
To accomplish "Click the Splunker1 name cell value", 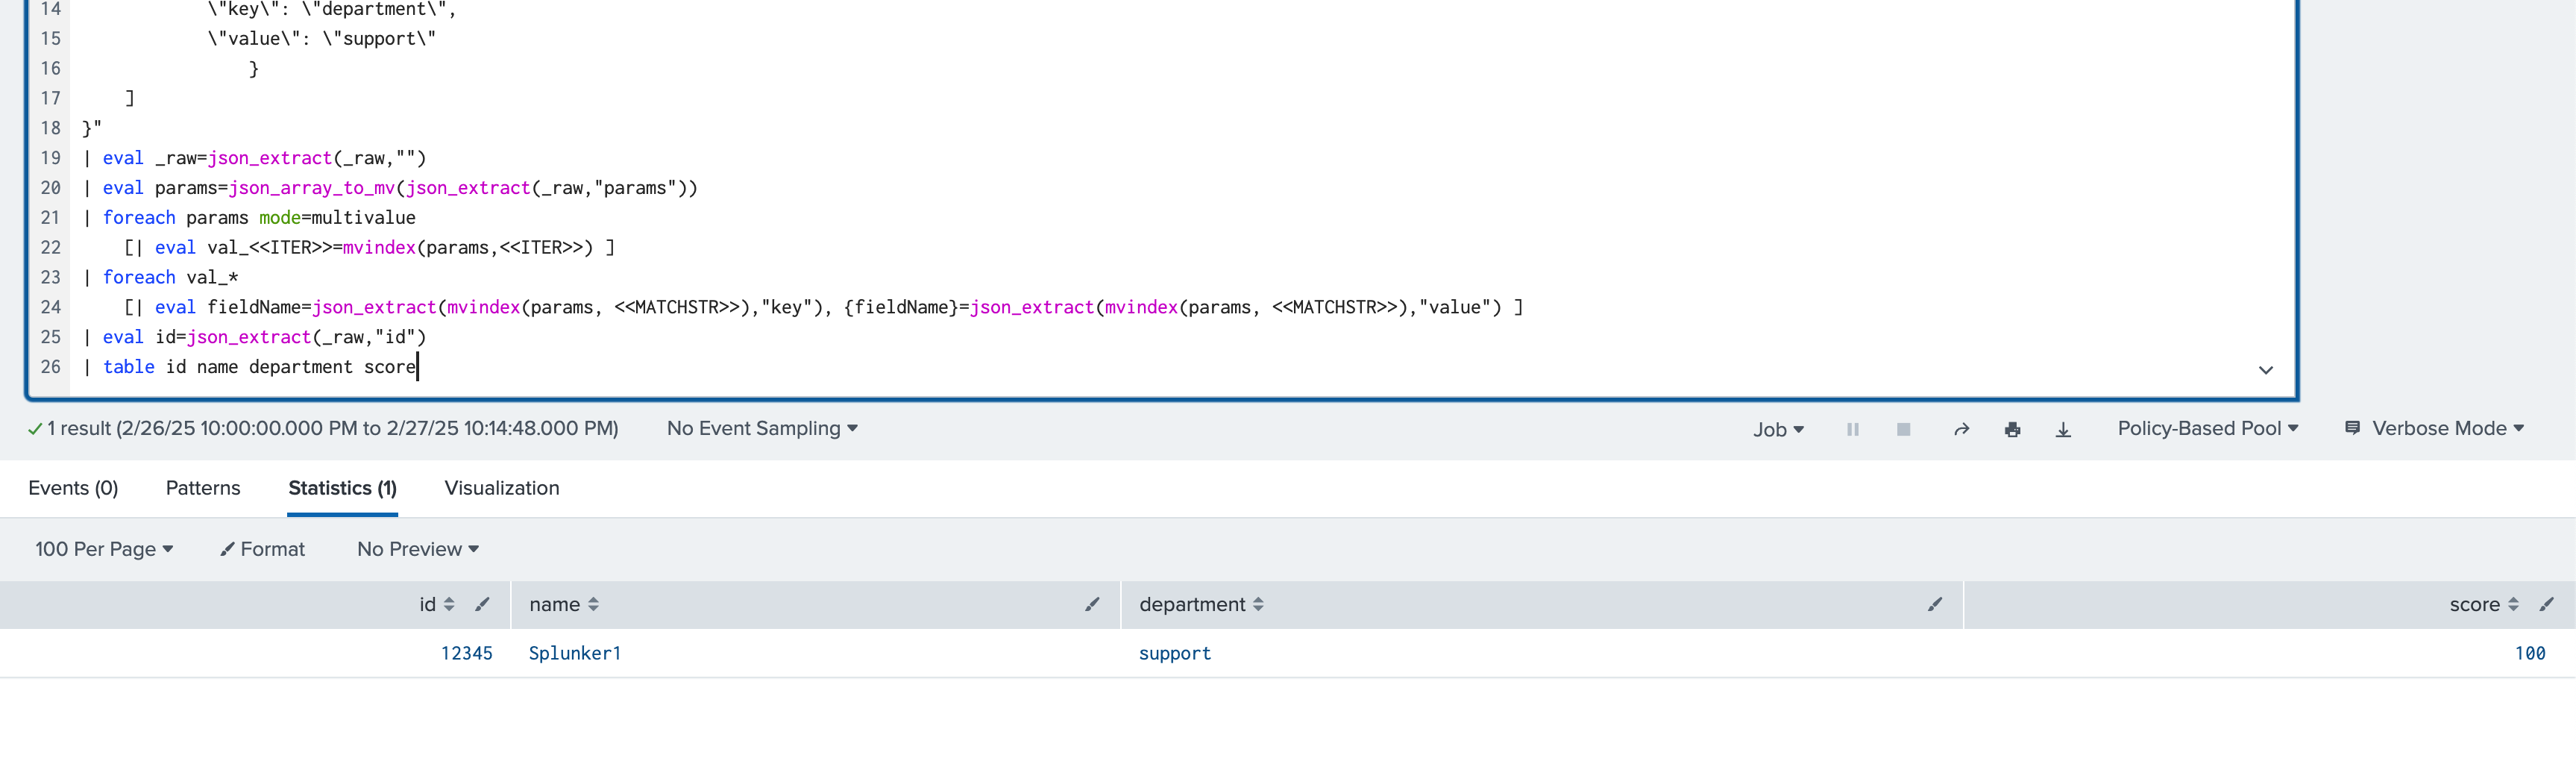I will (x=574, y=653).
